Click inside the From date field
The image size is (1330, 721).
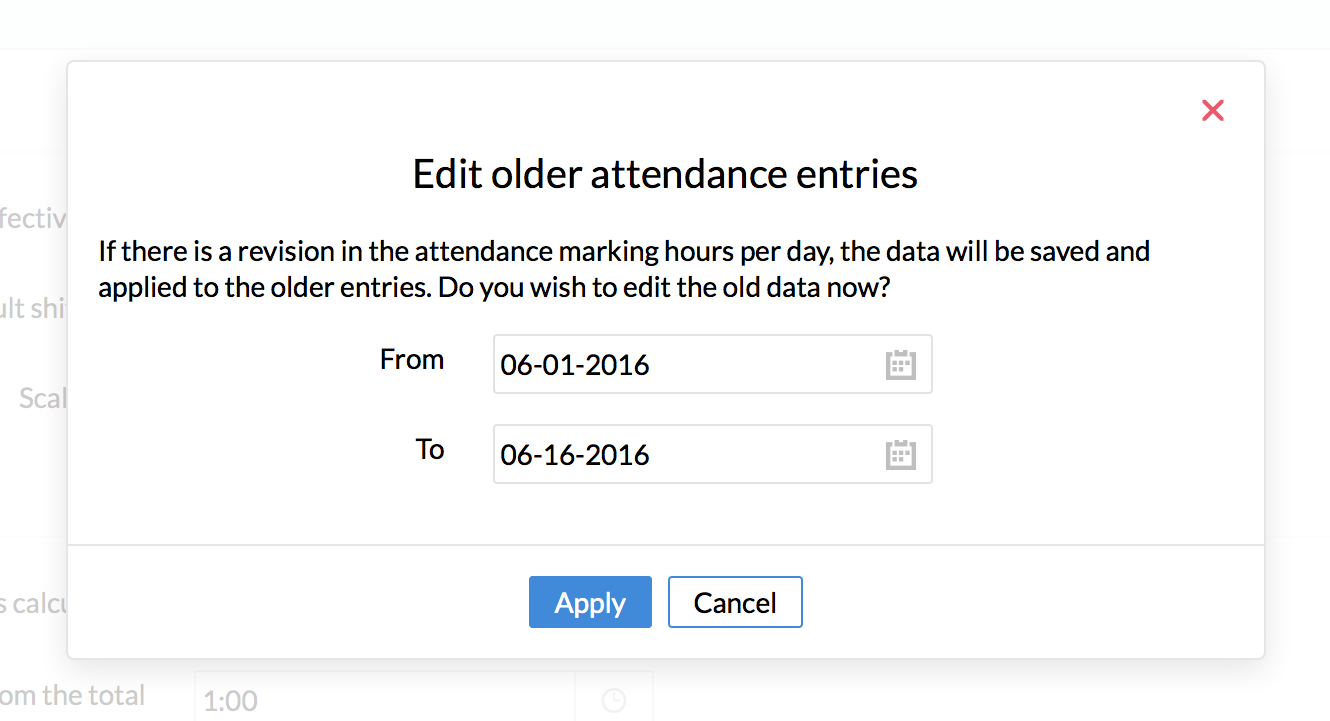(x=680, y=365)
